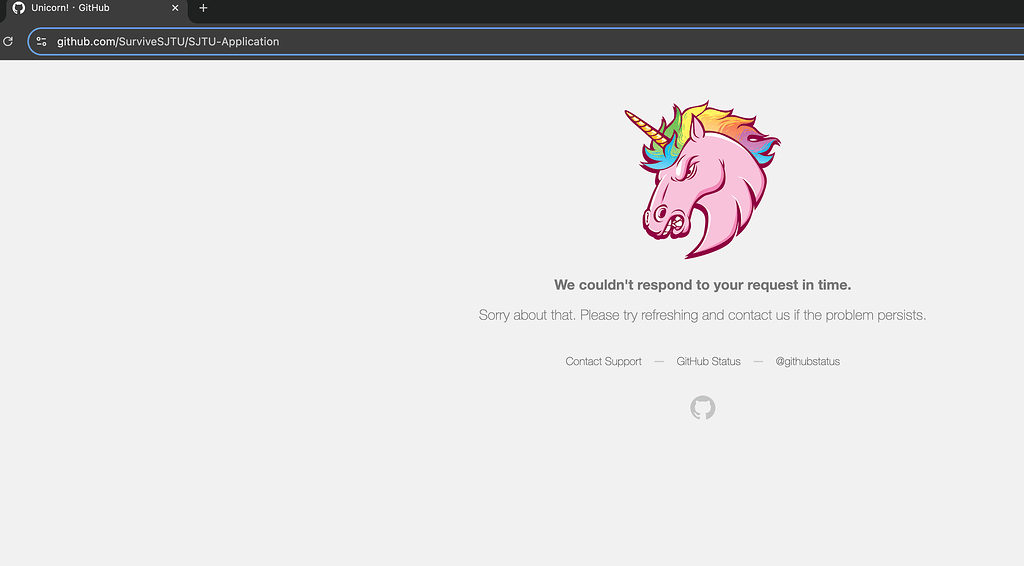Viewport: 1024px width, 566px height.
Task: Open the @githubstatus link
Action: (x=807, y=361)
